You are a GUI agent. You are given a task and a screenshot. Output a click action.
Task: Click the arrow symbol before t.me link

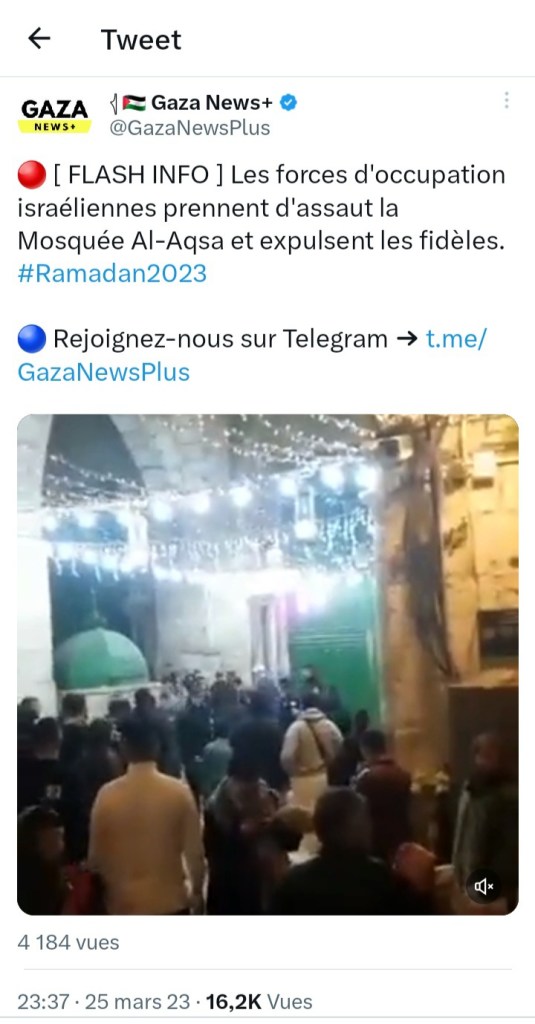pos(407,339)
